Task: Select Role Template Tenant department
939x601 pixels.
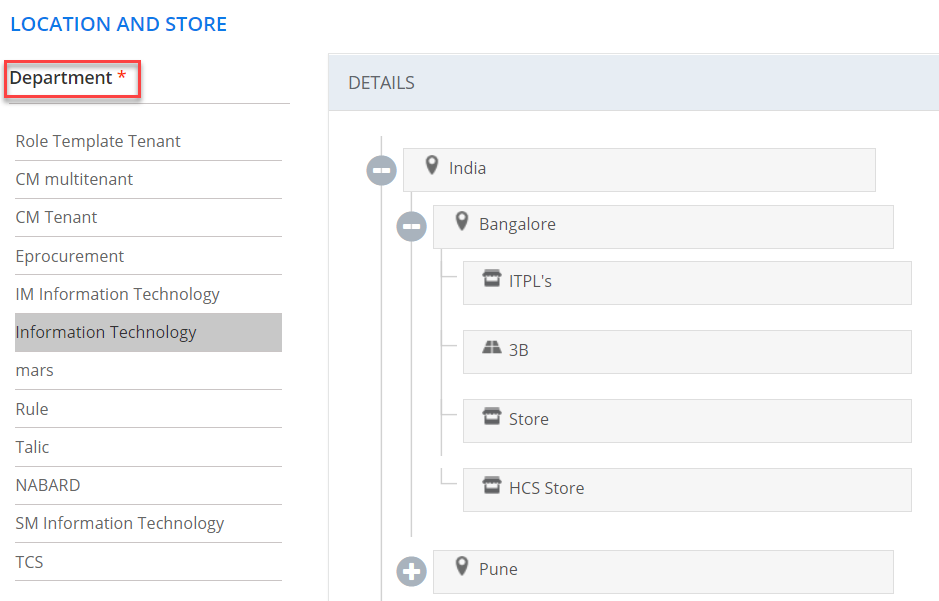Action: pyautogui.click(x=98, y=141)
